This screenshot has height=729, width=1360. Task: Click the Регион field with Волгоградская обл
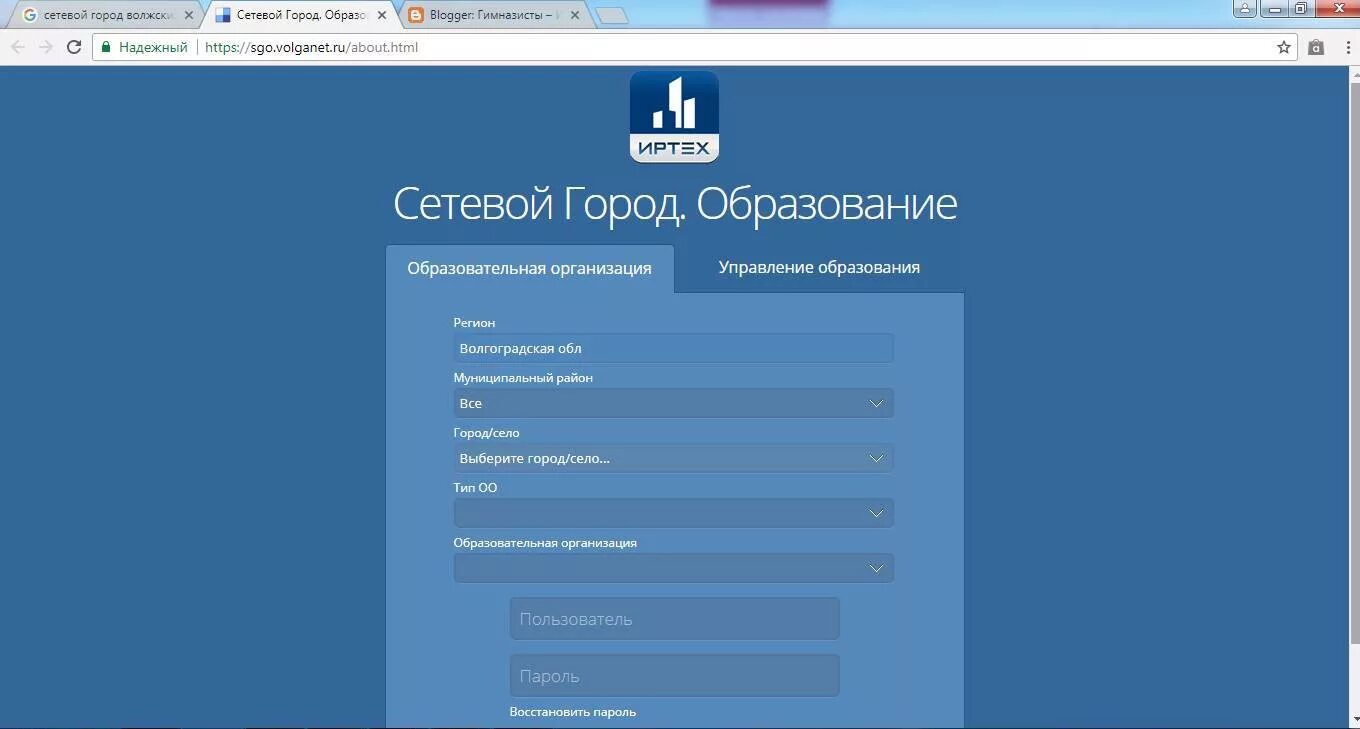coord(673,348)
